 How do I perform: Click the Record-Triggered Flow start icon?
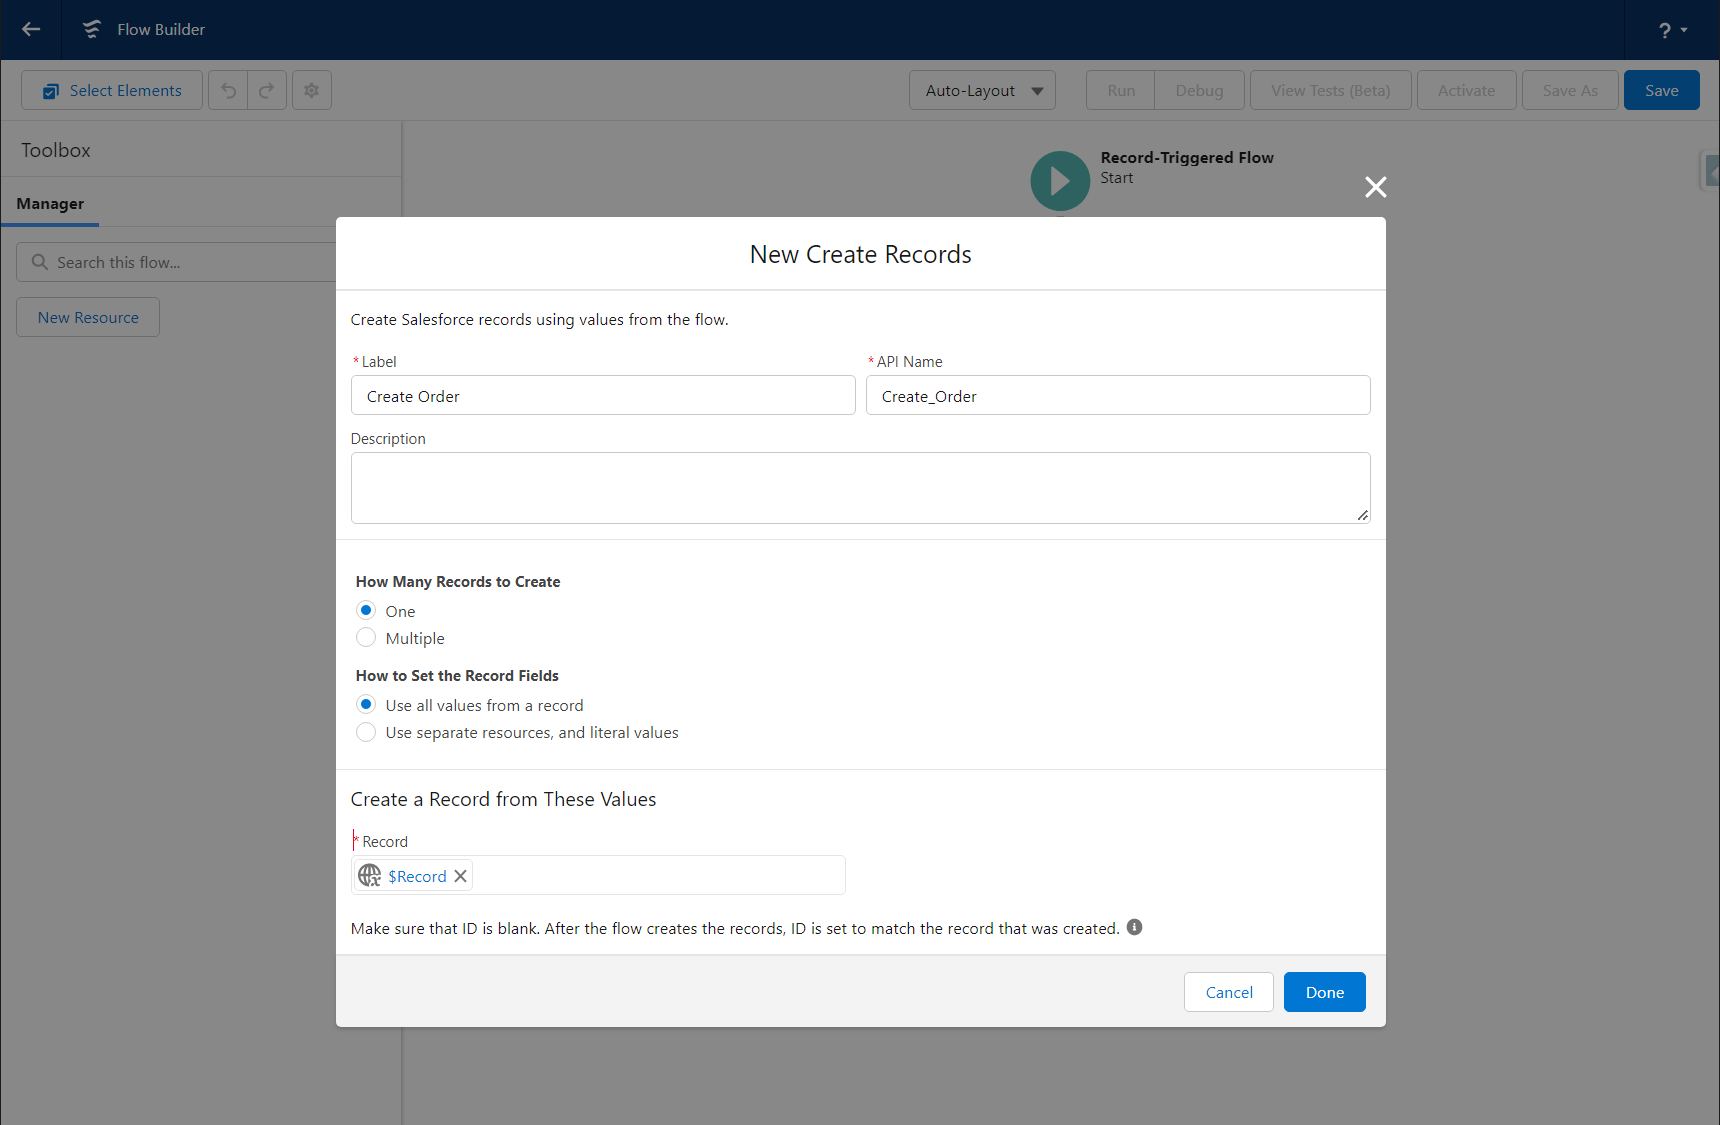click(1060, 181)
